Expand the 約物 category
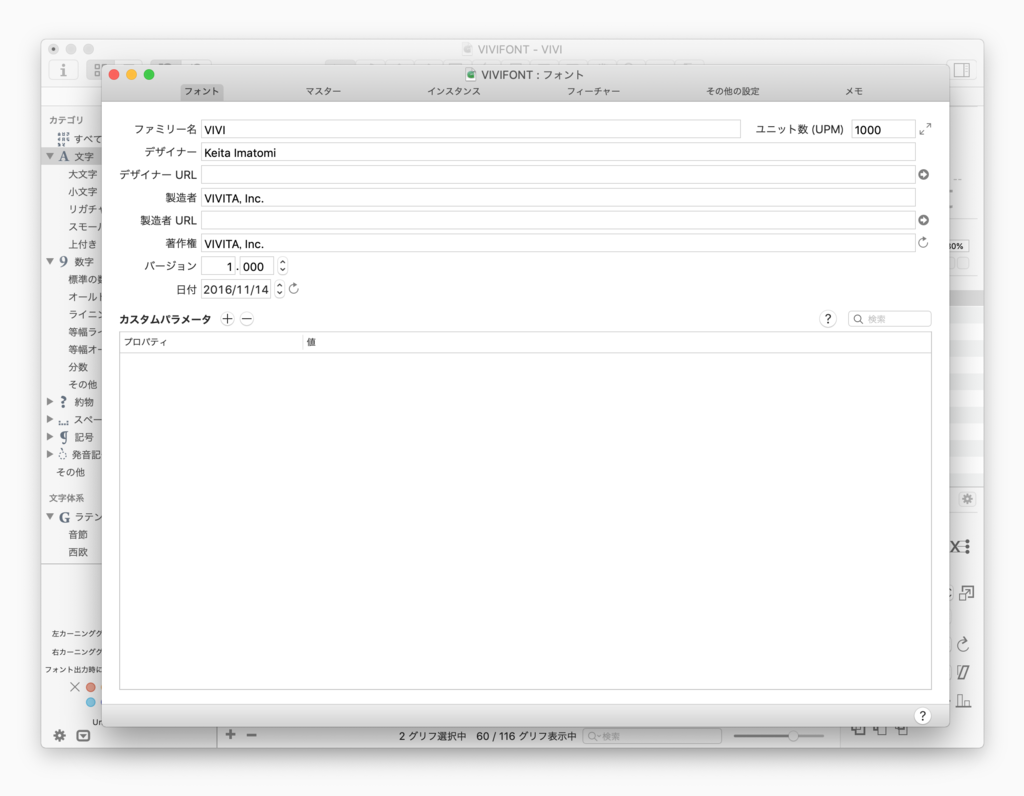 tap(50, 402)
